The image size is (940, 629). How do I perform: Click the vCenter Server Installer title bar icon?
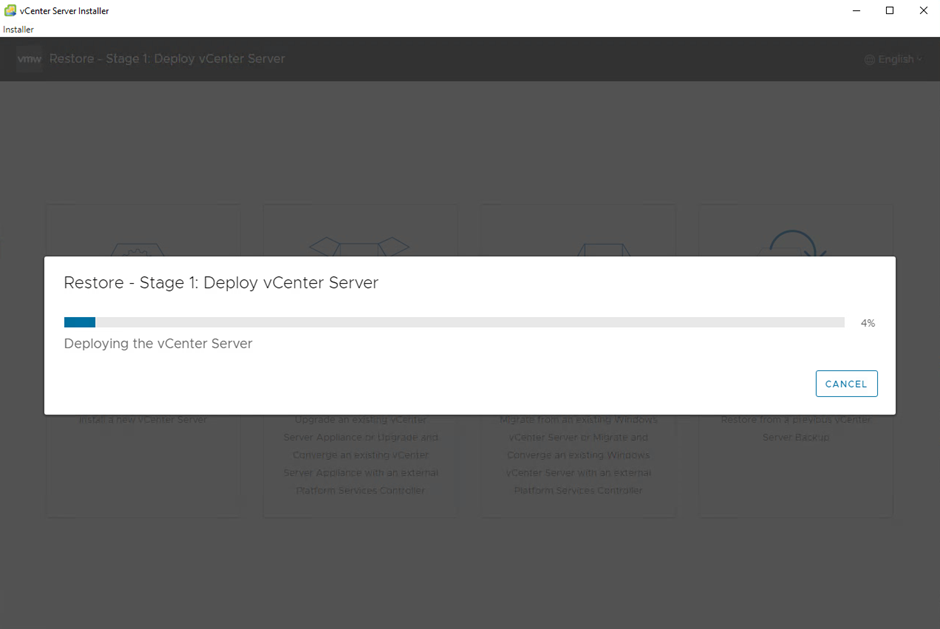tap(10, 10)
